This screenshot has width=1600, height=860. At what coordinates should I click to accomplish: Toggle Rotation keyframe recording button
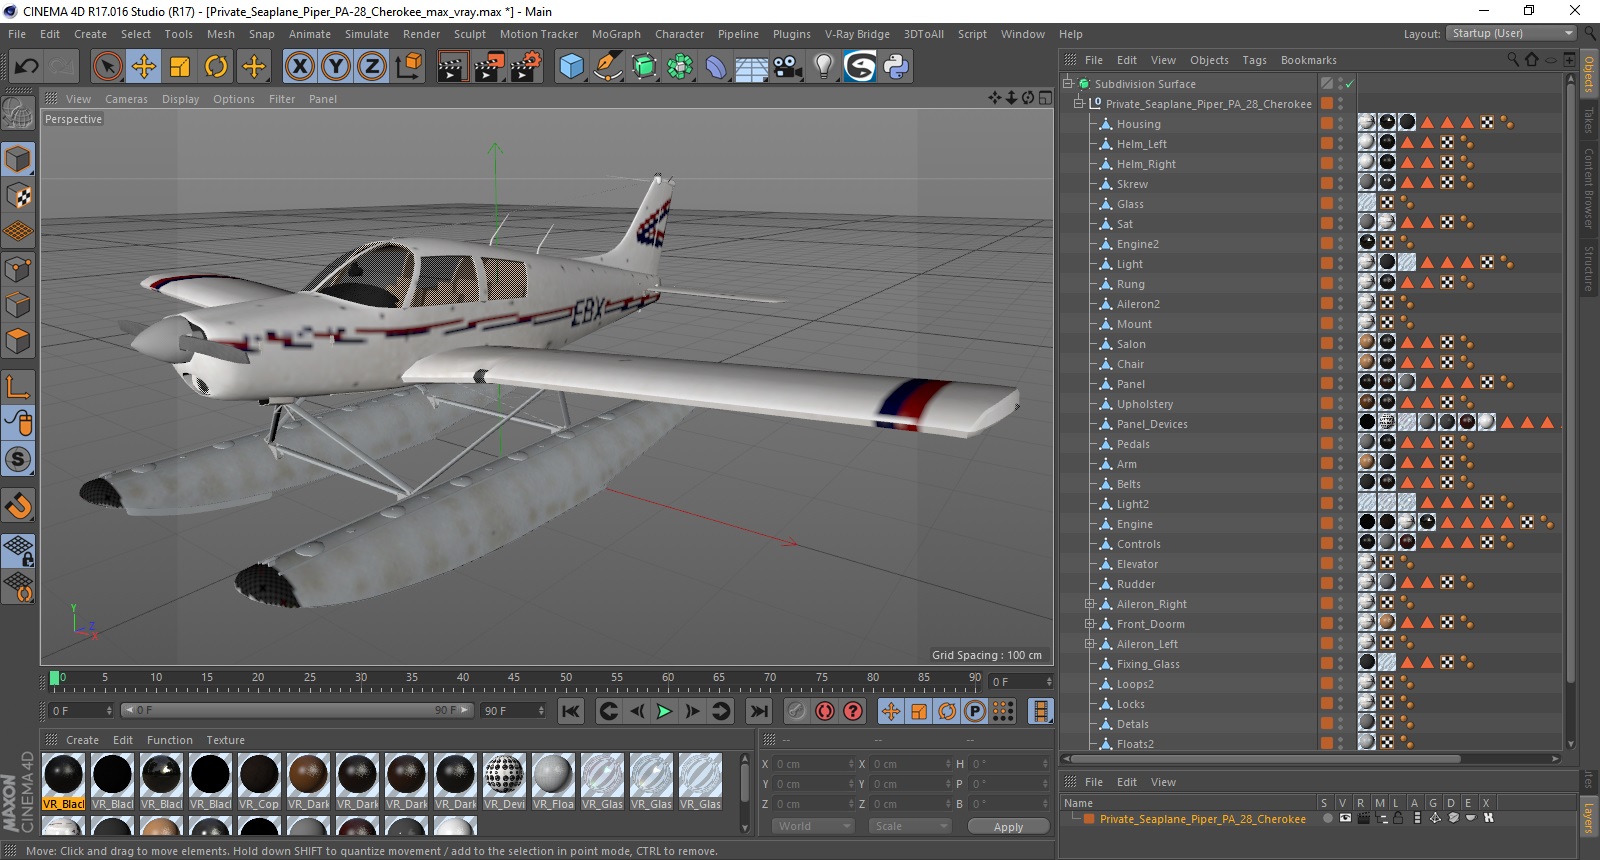point(946,711)
